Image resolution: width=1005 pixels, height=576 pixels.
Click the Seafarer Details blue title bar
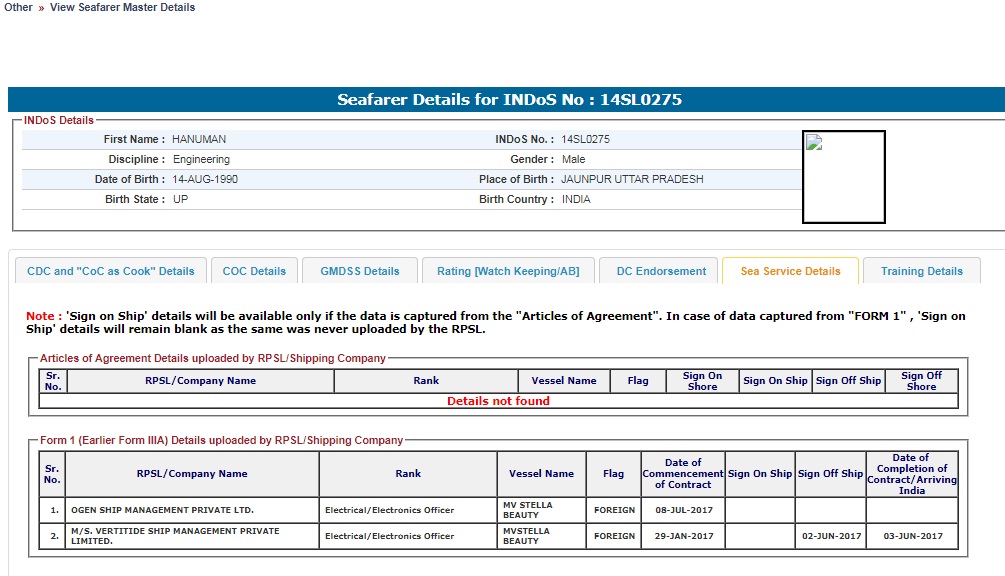(508, 100)
